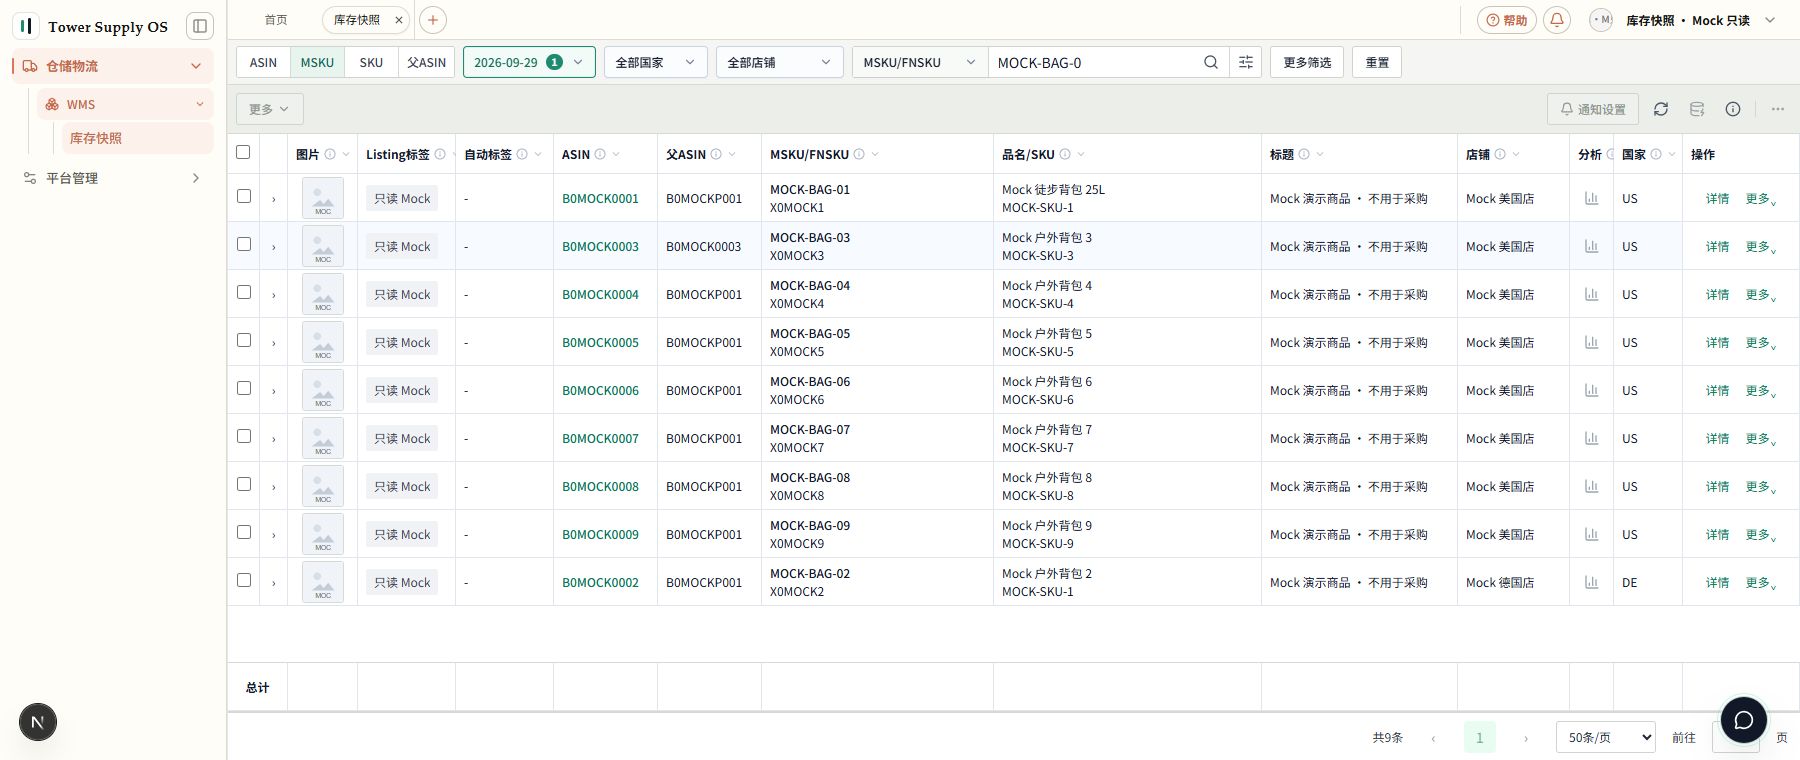
Task: Switch to the 首页 tab
Action: [276, 20]
